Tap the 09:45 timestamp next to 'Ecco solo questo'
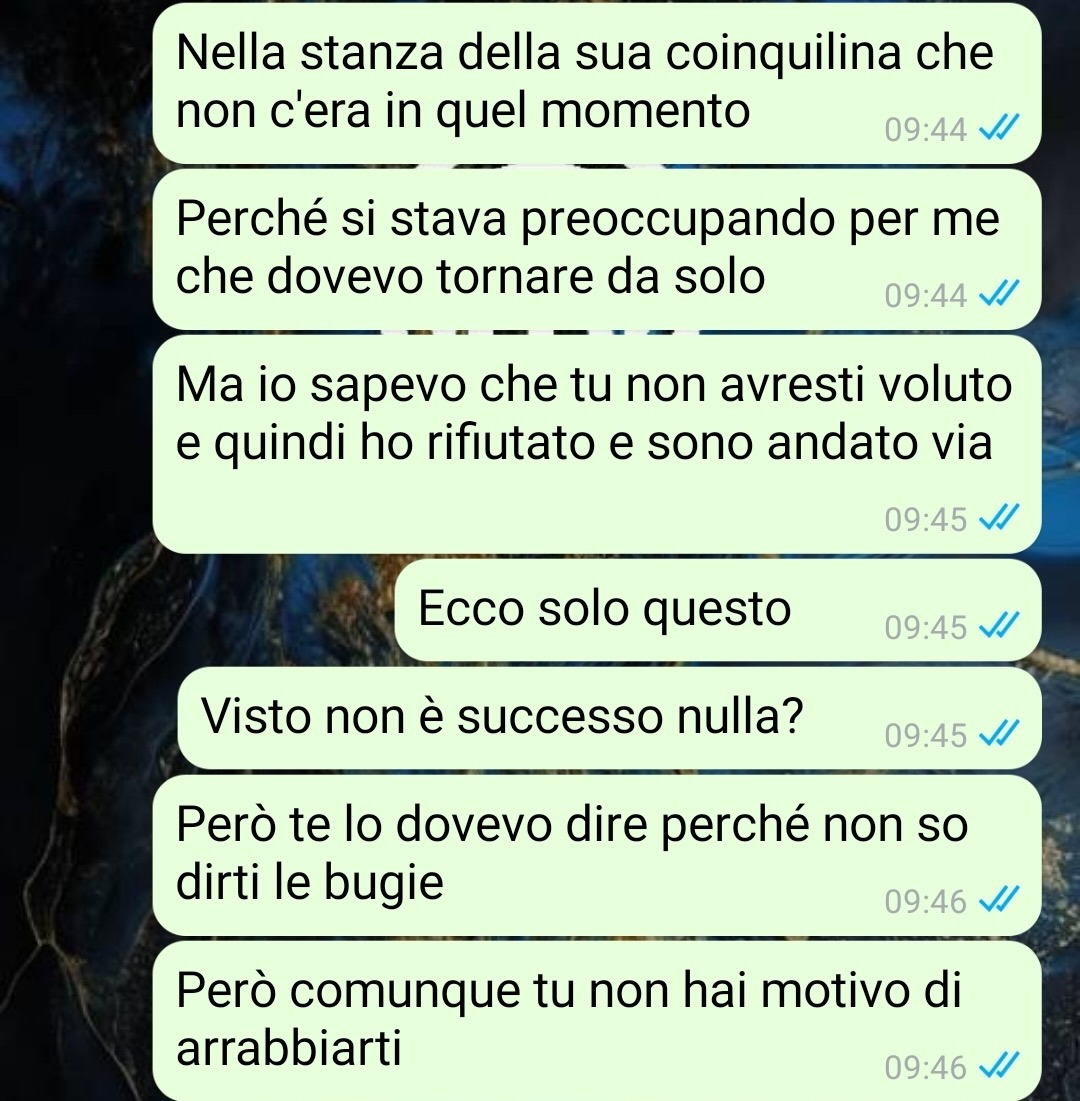This screenshot has width=1080, height=1101. 926,628
